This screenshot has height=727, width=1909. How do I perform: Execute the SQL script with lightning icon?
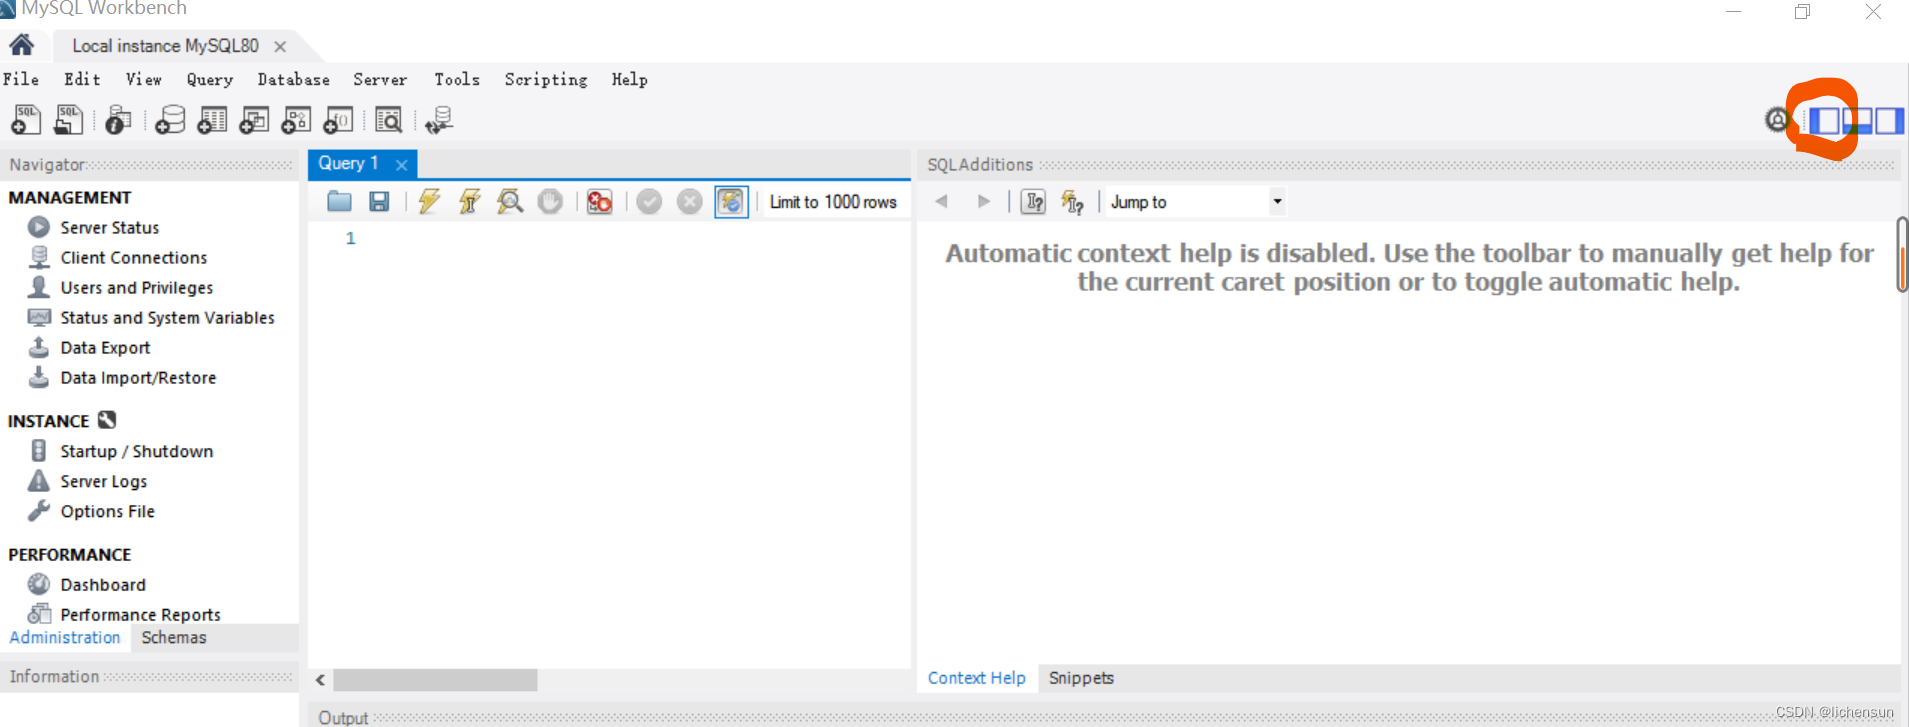coord(429,201)
